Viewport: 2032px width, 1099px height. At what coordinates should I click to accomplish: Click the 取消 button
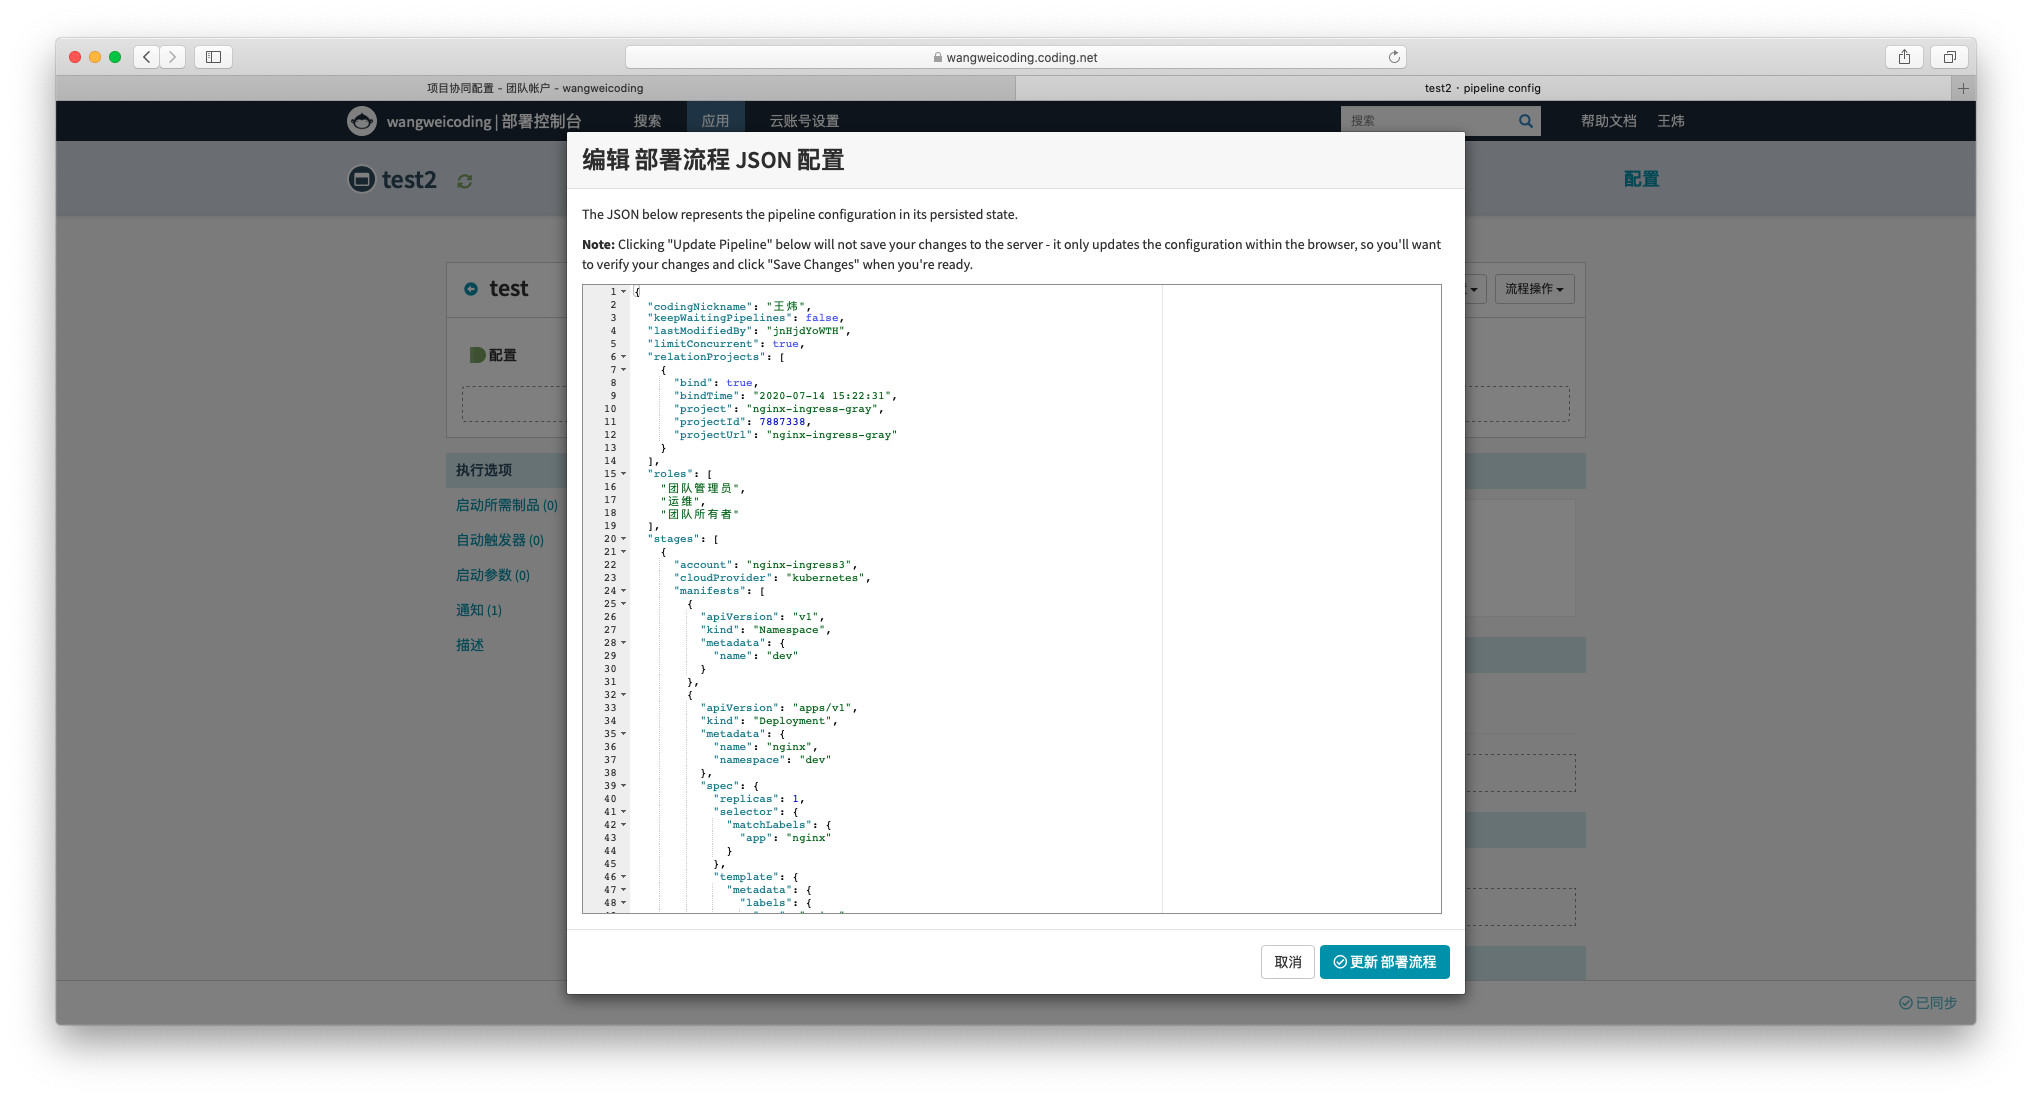point(1287,962)
